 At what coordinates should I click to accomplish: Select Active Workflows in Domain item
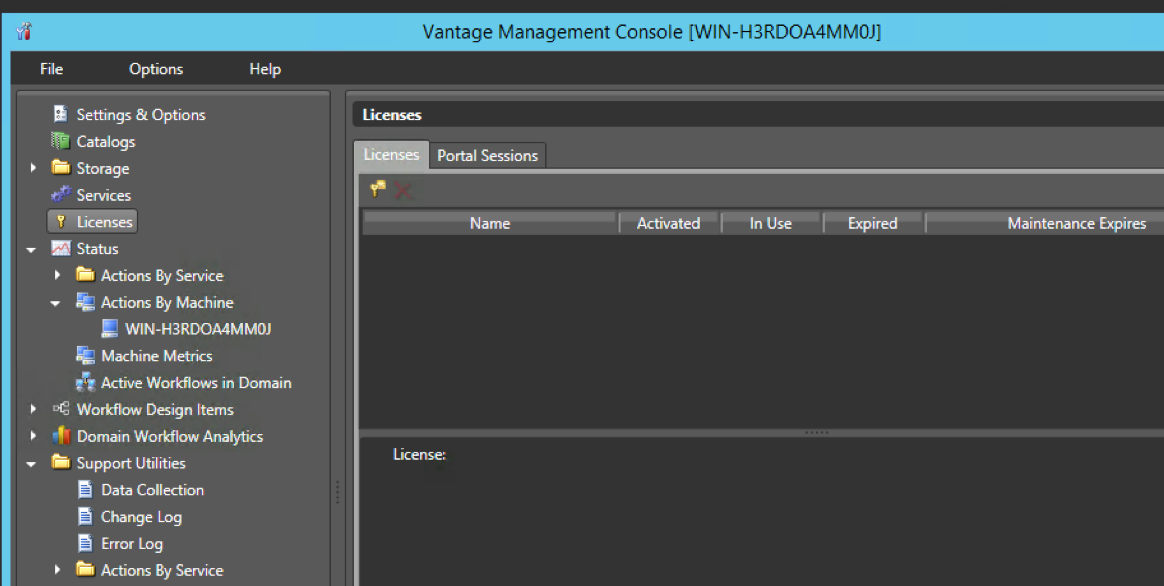[196, 382]
